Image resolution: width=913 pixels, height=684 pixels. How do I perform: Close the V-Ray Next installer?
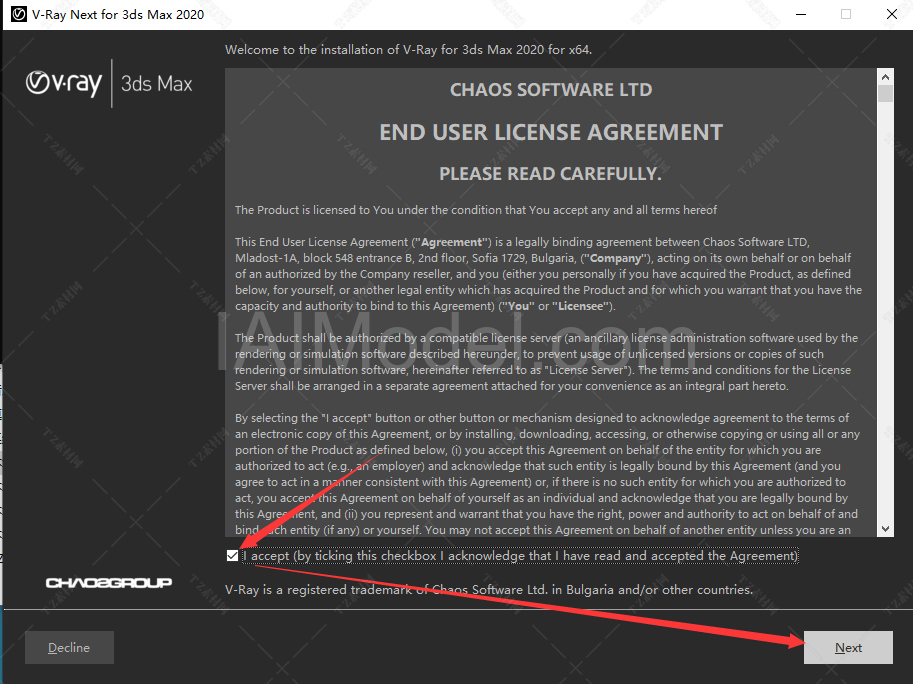pyautogui.click(x=891, y=14)
